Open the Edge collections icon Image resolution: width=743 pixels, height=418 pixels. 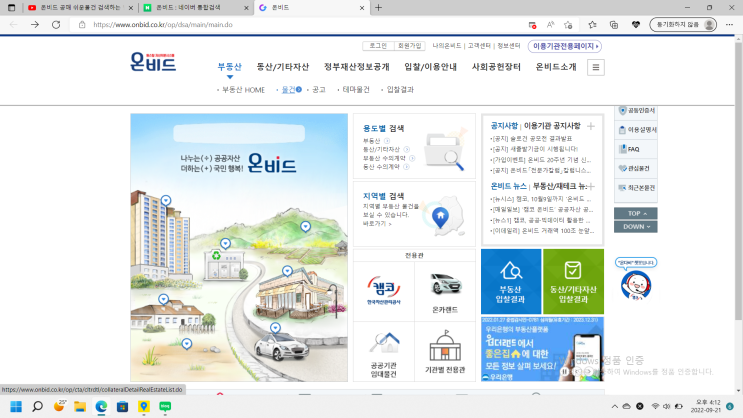614,25
